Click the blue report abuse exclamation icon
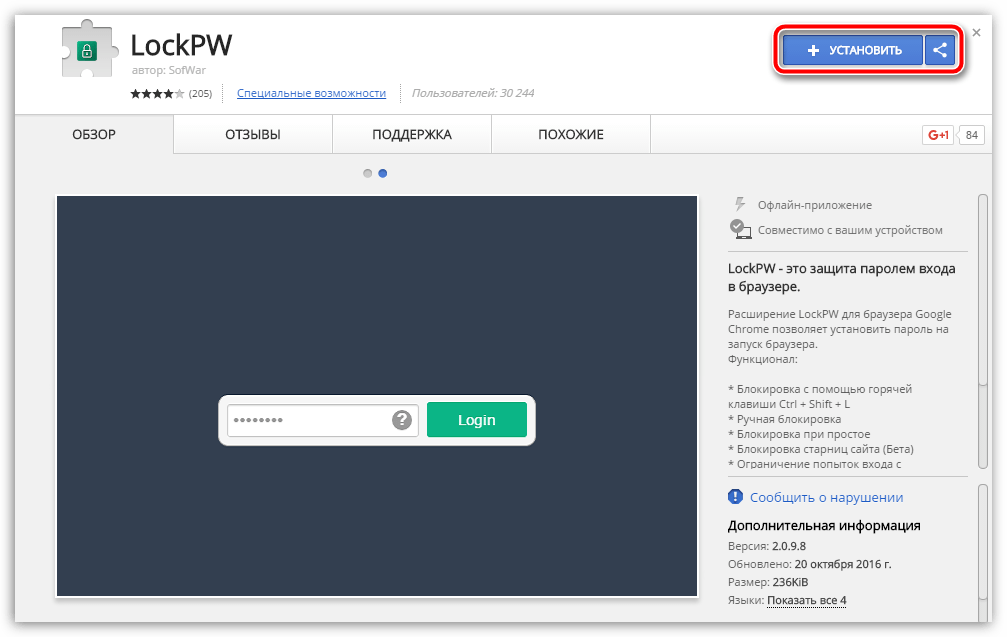This screenshot has height=637, width=1007. [x=736, y=497]
